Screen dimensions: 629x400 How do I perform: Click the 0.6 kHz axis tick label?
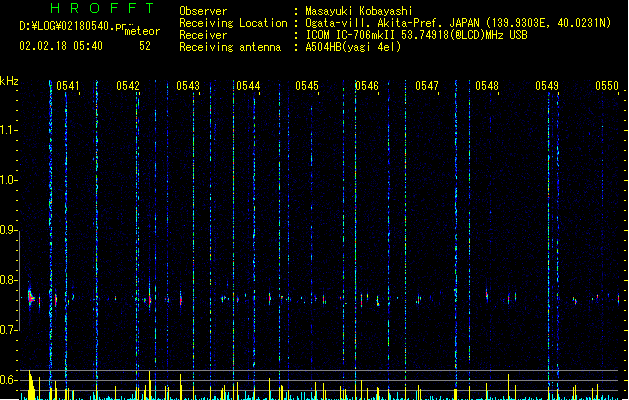pos(7,380)
